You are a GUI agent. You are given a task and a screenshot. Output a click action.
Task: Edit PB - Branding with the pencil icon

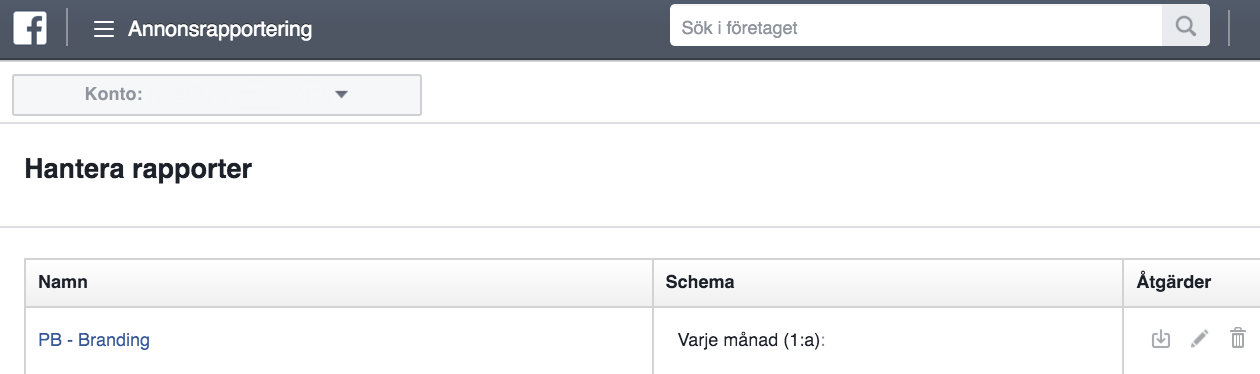1199,338
